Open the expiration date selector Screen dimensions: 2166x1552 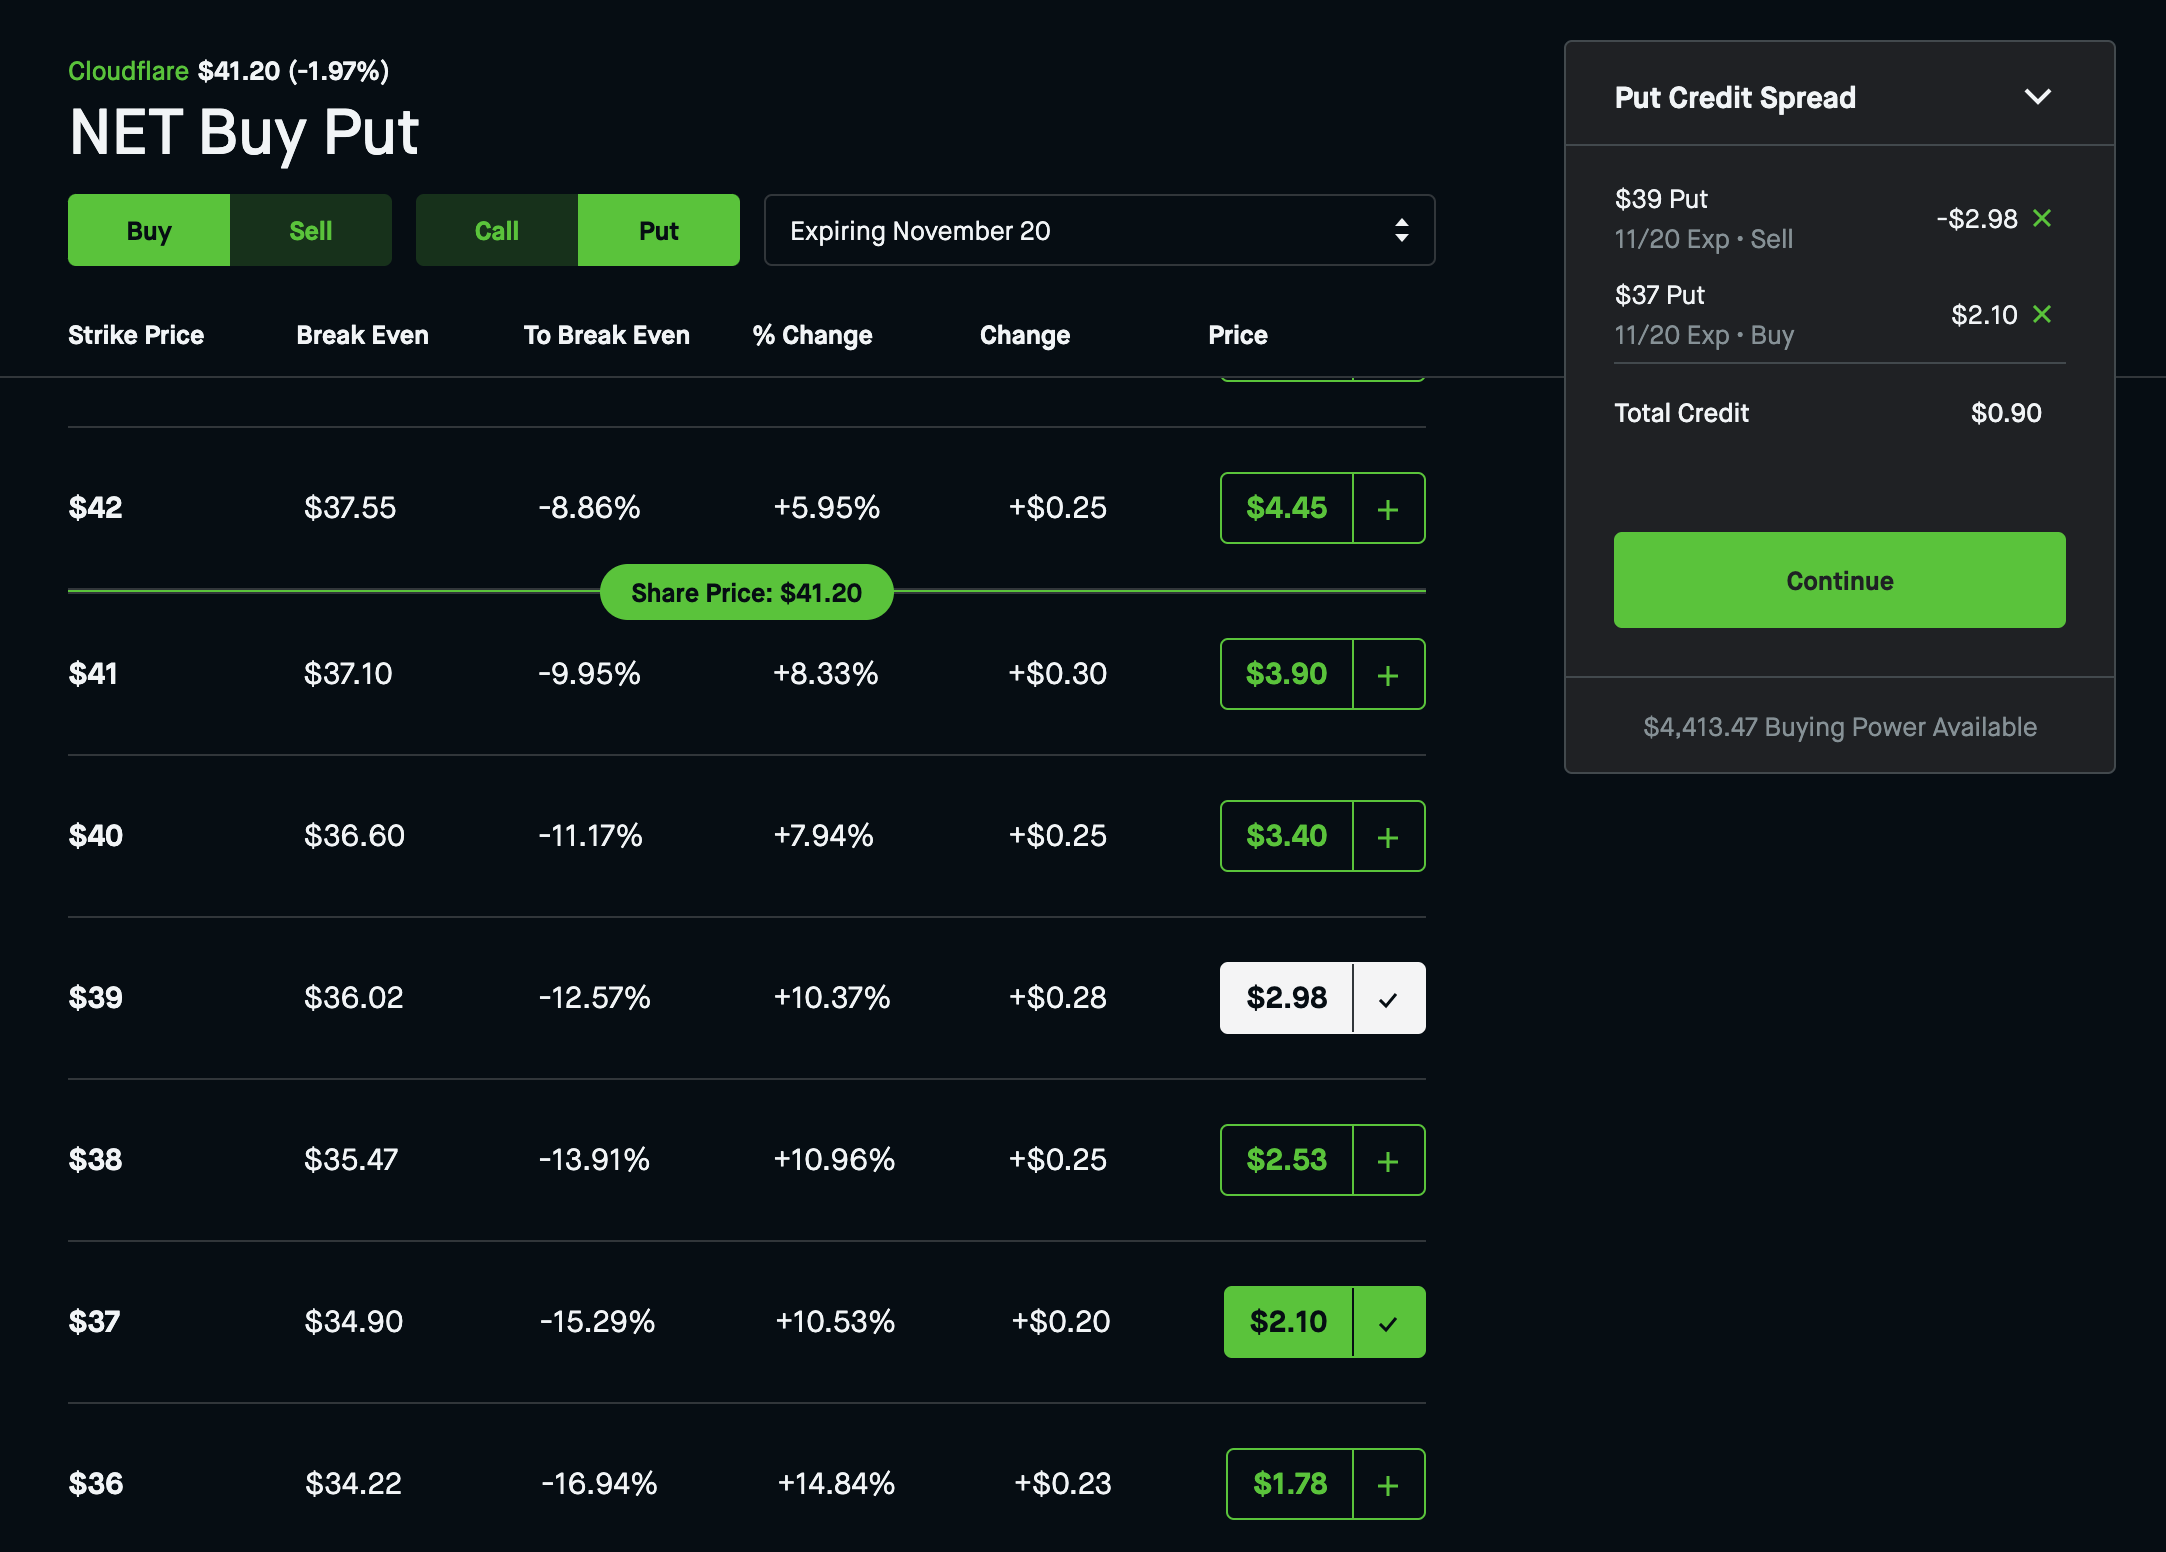click(x=1101, y=230)
